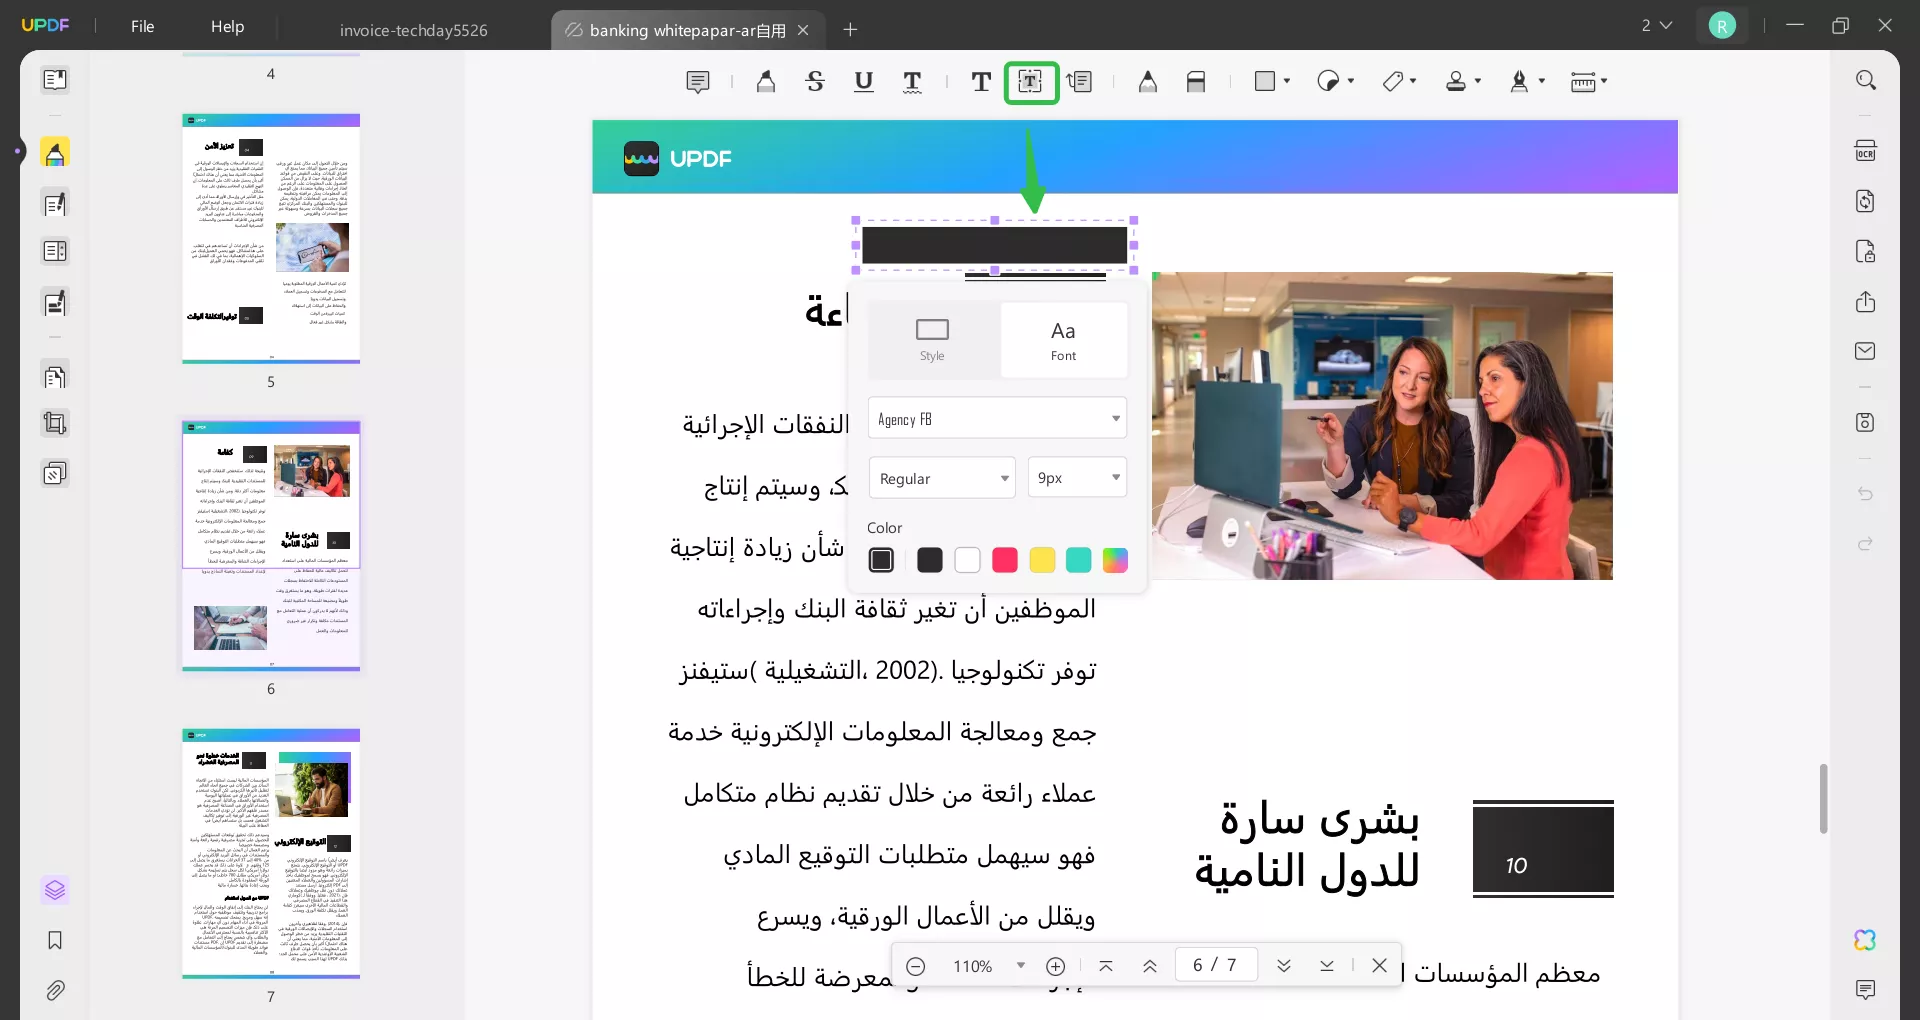Start OCR from the right sidebar

coord(1866,150)
